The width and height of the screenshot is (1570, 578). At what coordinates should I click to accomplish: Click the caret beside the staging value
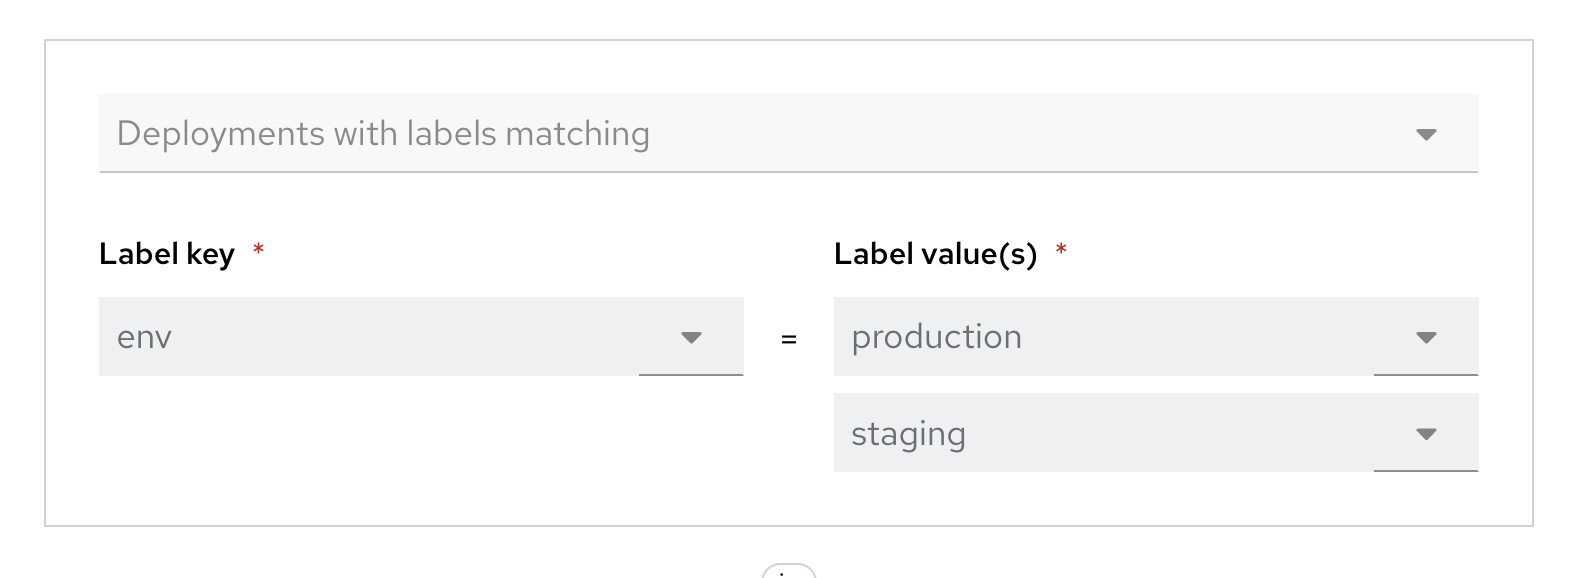(x=1426, y=434)
